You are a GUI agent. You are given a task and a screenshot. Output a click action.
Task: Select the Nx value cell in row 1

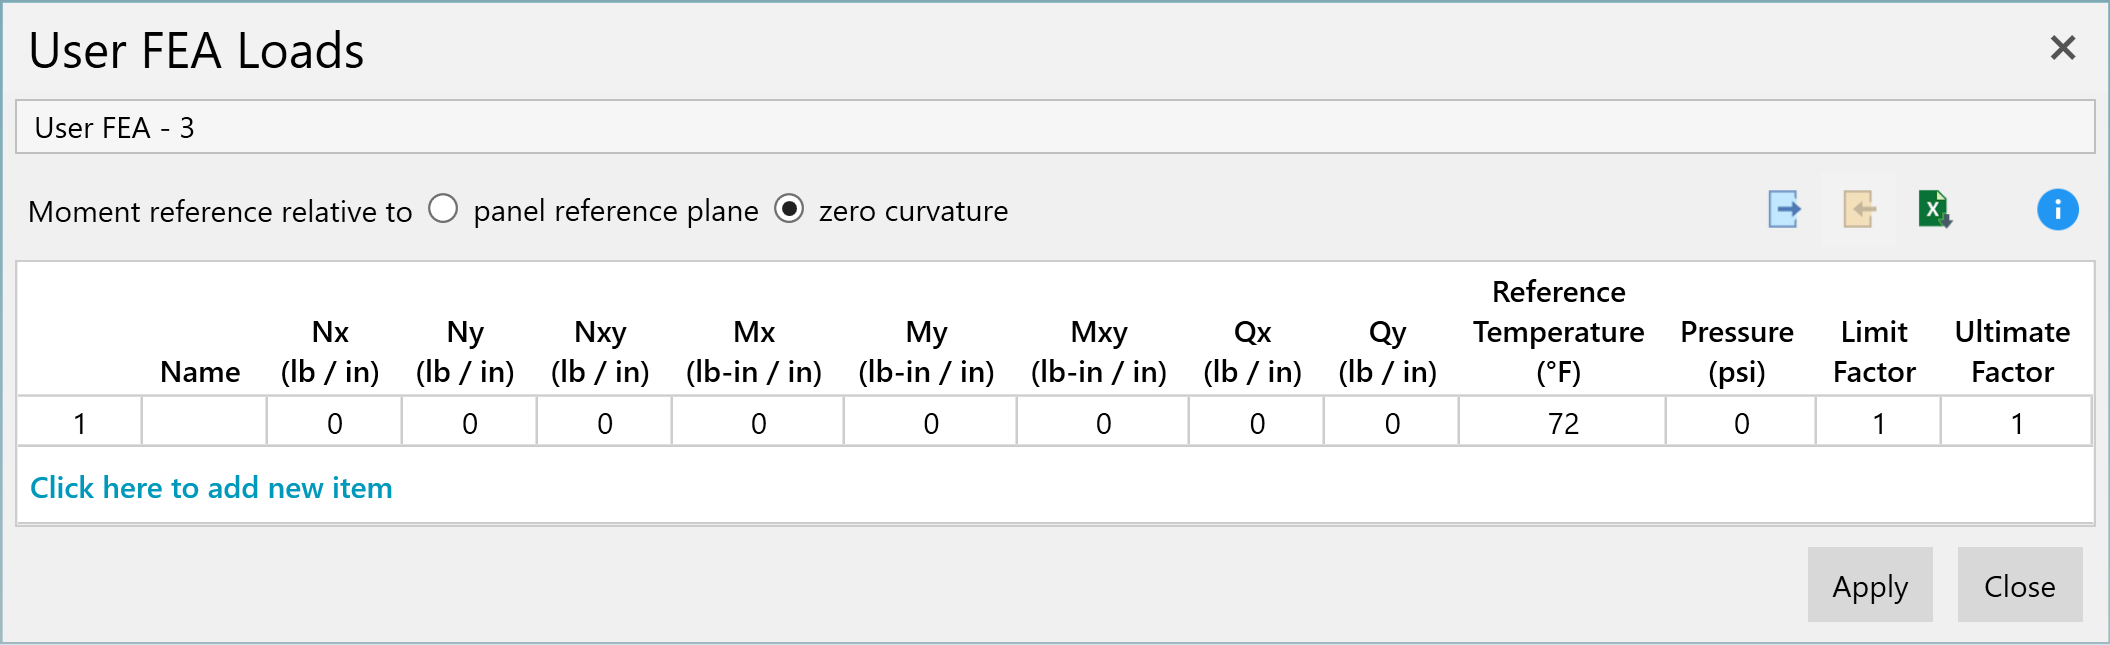pos(334,422)
